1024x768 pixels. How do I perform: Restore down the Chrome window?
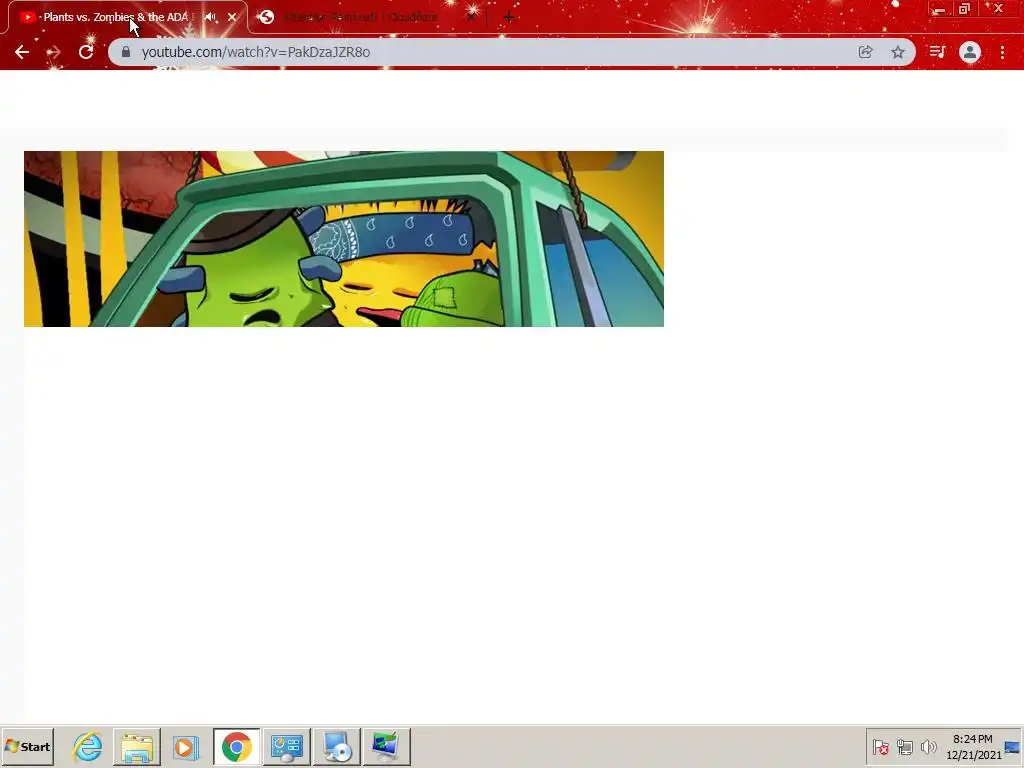pyautogui.click(x=965, y=9)
